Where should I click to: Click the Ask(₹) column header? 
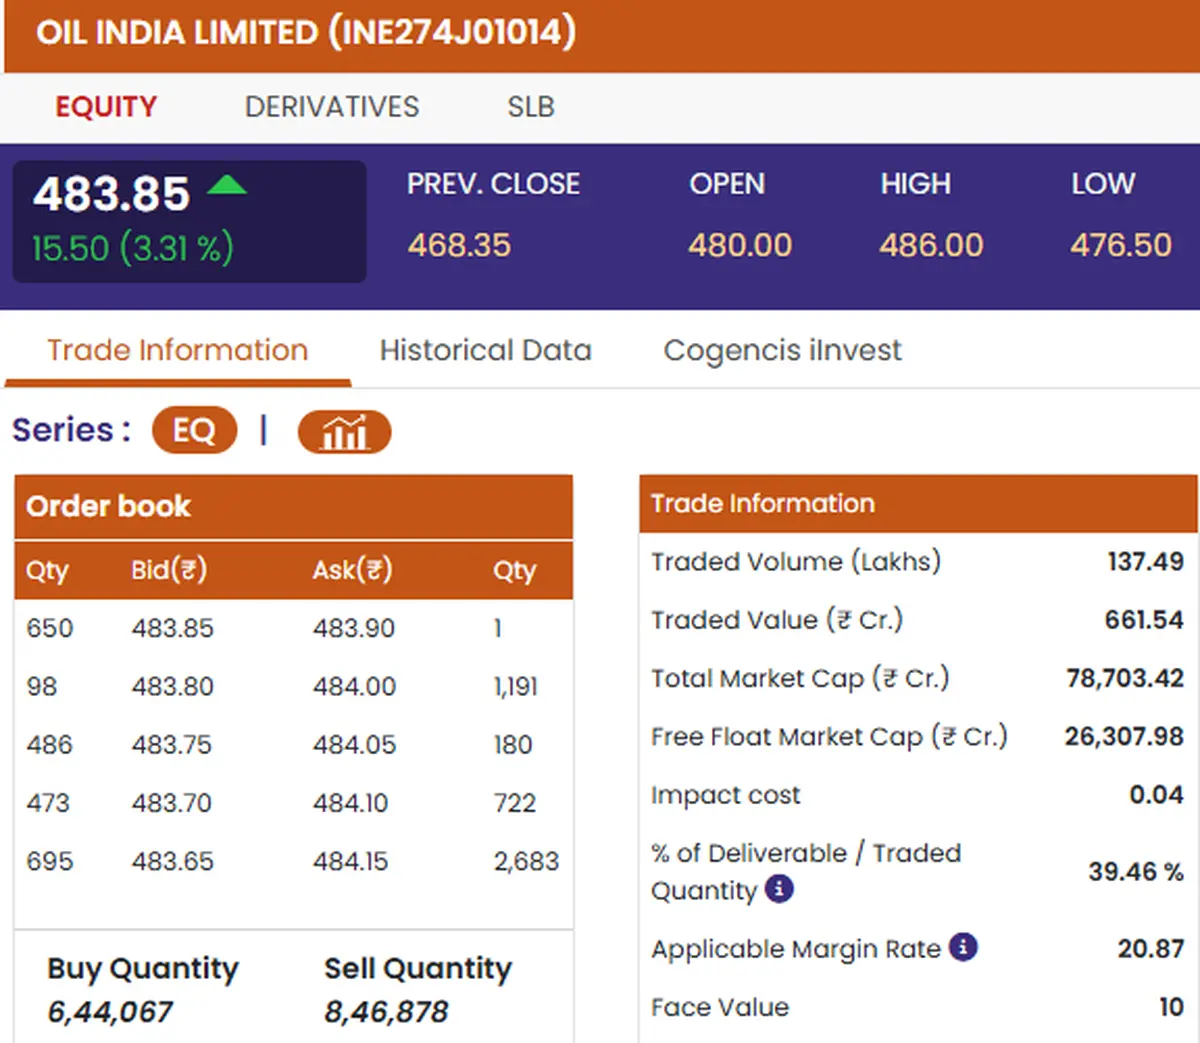353,570
